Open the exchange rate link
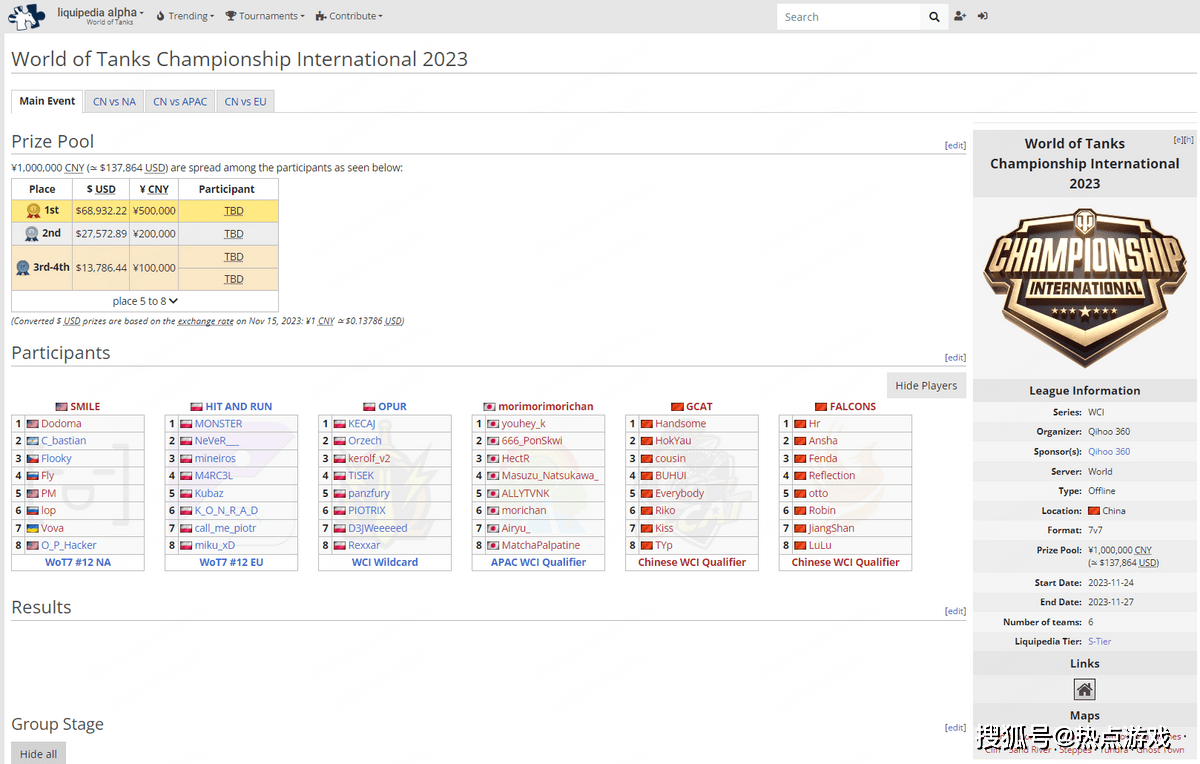1200x764 pixels. coord(205,321)
